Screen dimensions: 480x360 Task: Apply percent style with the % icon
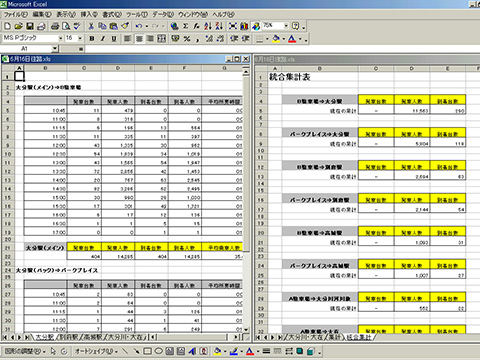coord(187,39)
